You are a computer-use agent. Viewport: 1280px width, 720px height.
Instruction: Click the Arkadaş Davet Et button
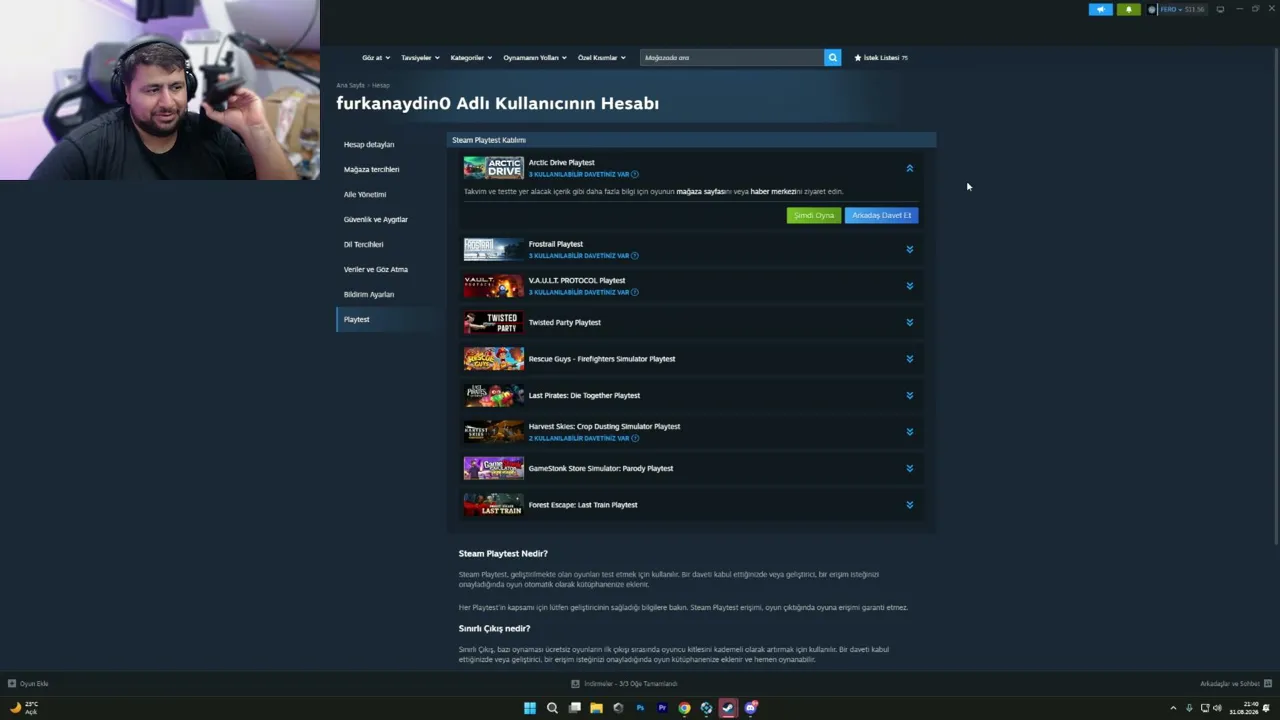[x=881, y=216]
